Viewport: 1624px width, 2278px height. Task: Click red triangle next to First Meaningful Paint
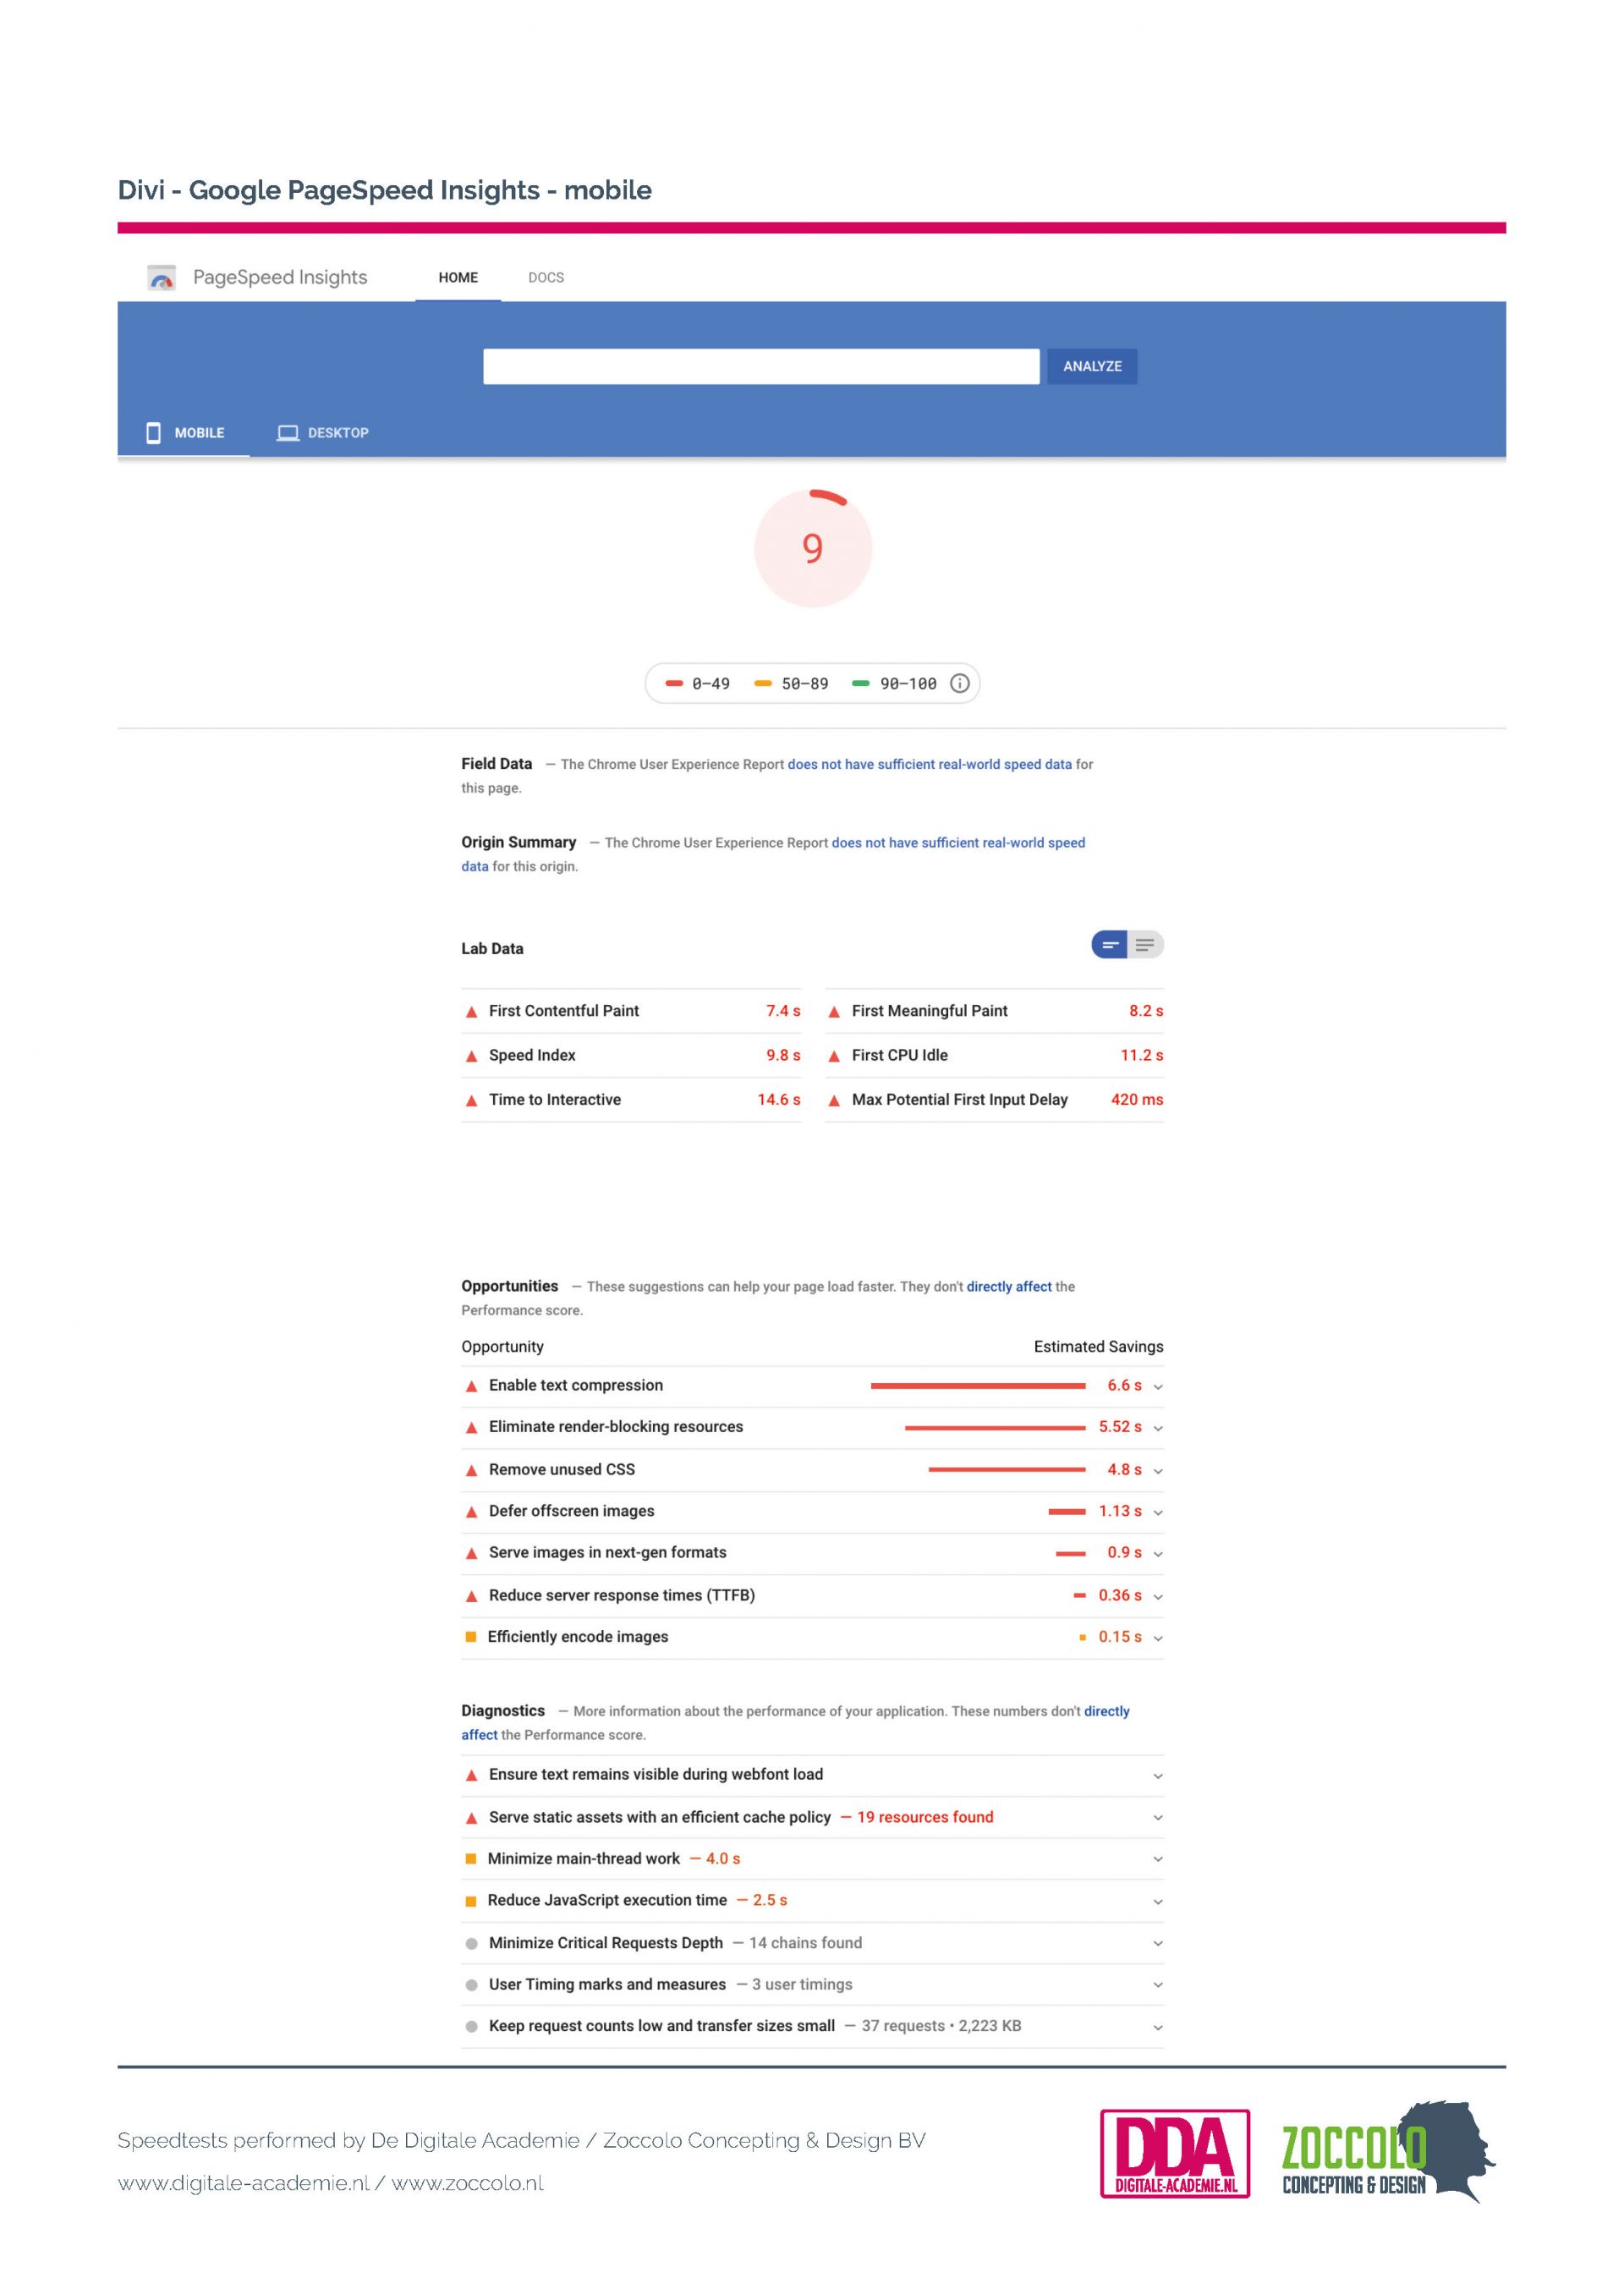pyautogui.click(x=834, y=1011)
